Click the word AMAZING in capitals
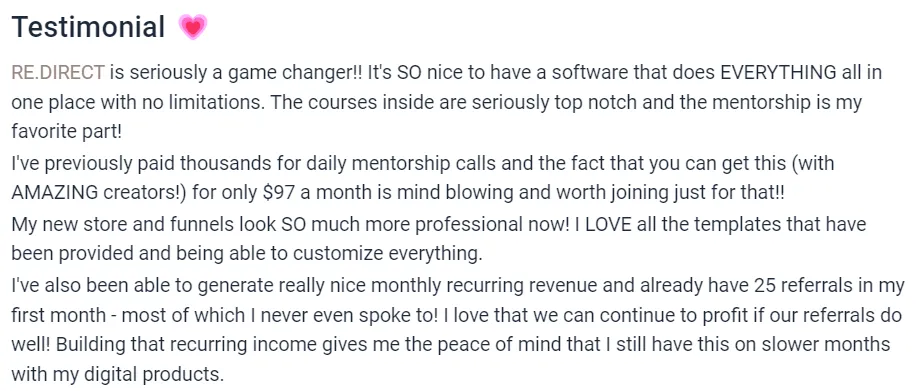 [x=52, y=193]
